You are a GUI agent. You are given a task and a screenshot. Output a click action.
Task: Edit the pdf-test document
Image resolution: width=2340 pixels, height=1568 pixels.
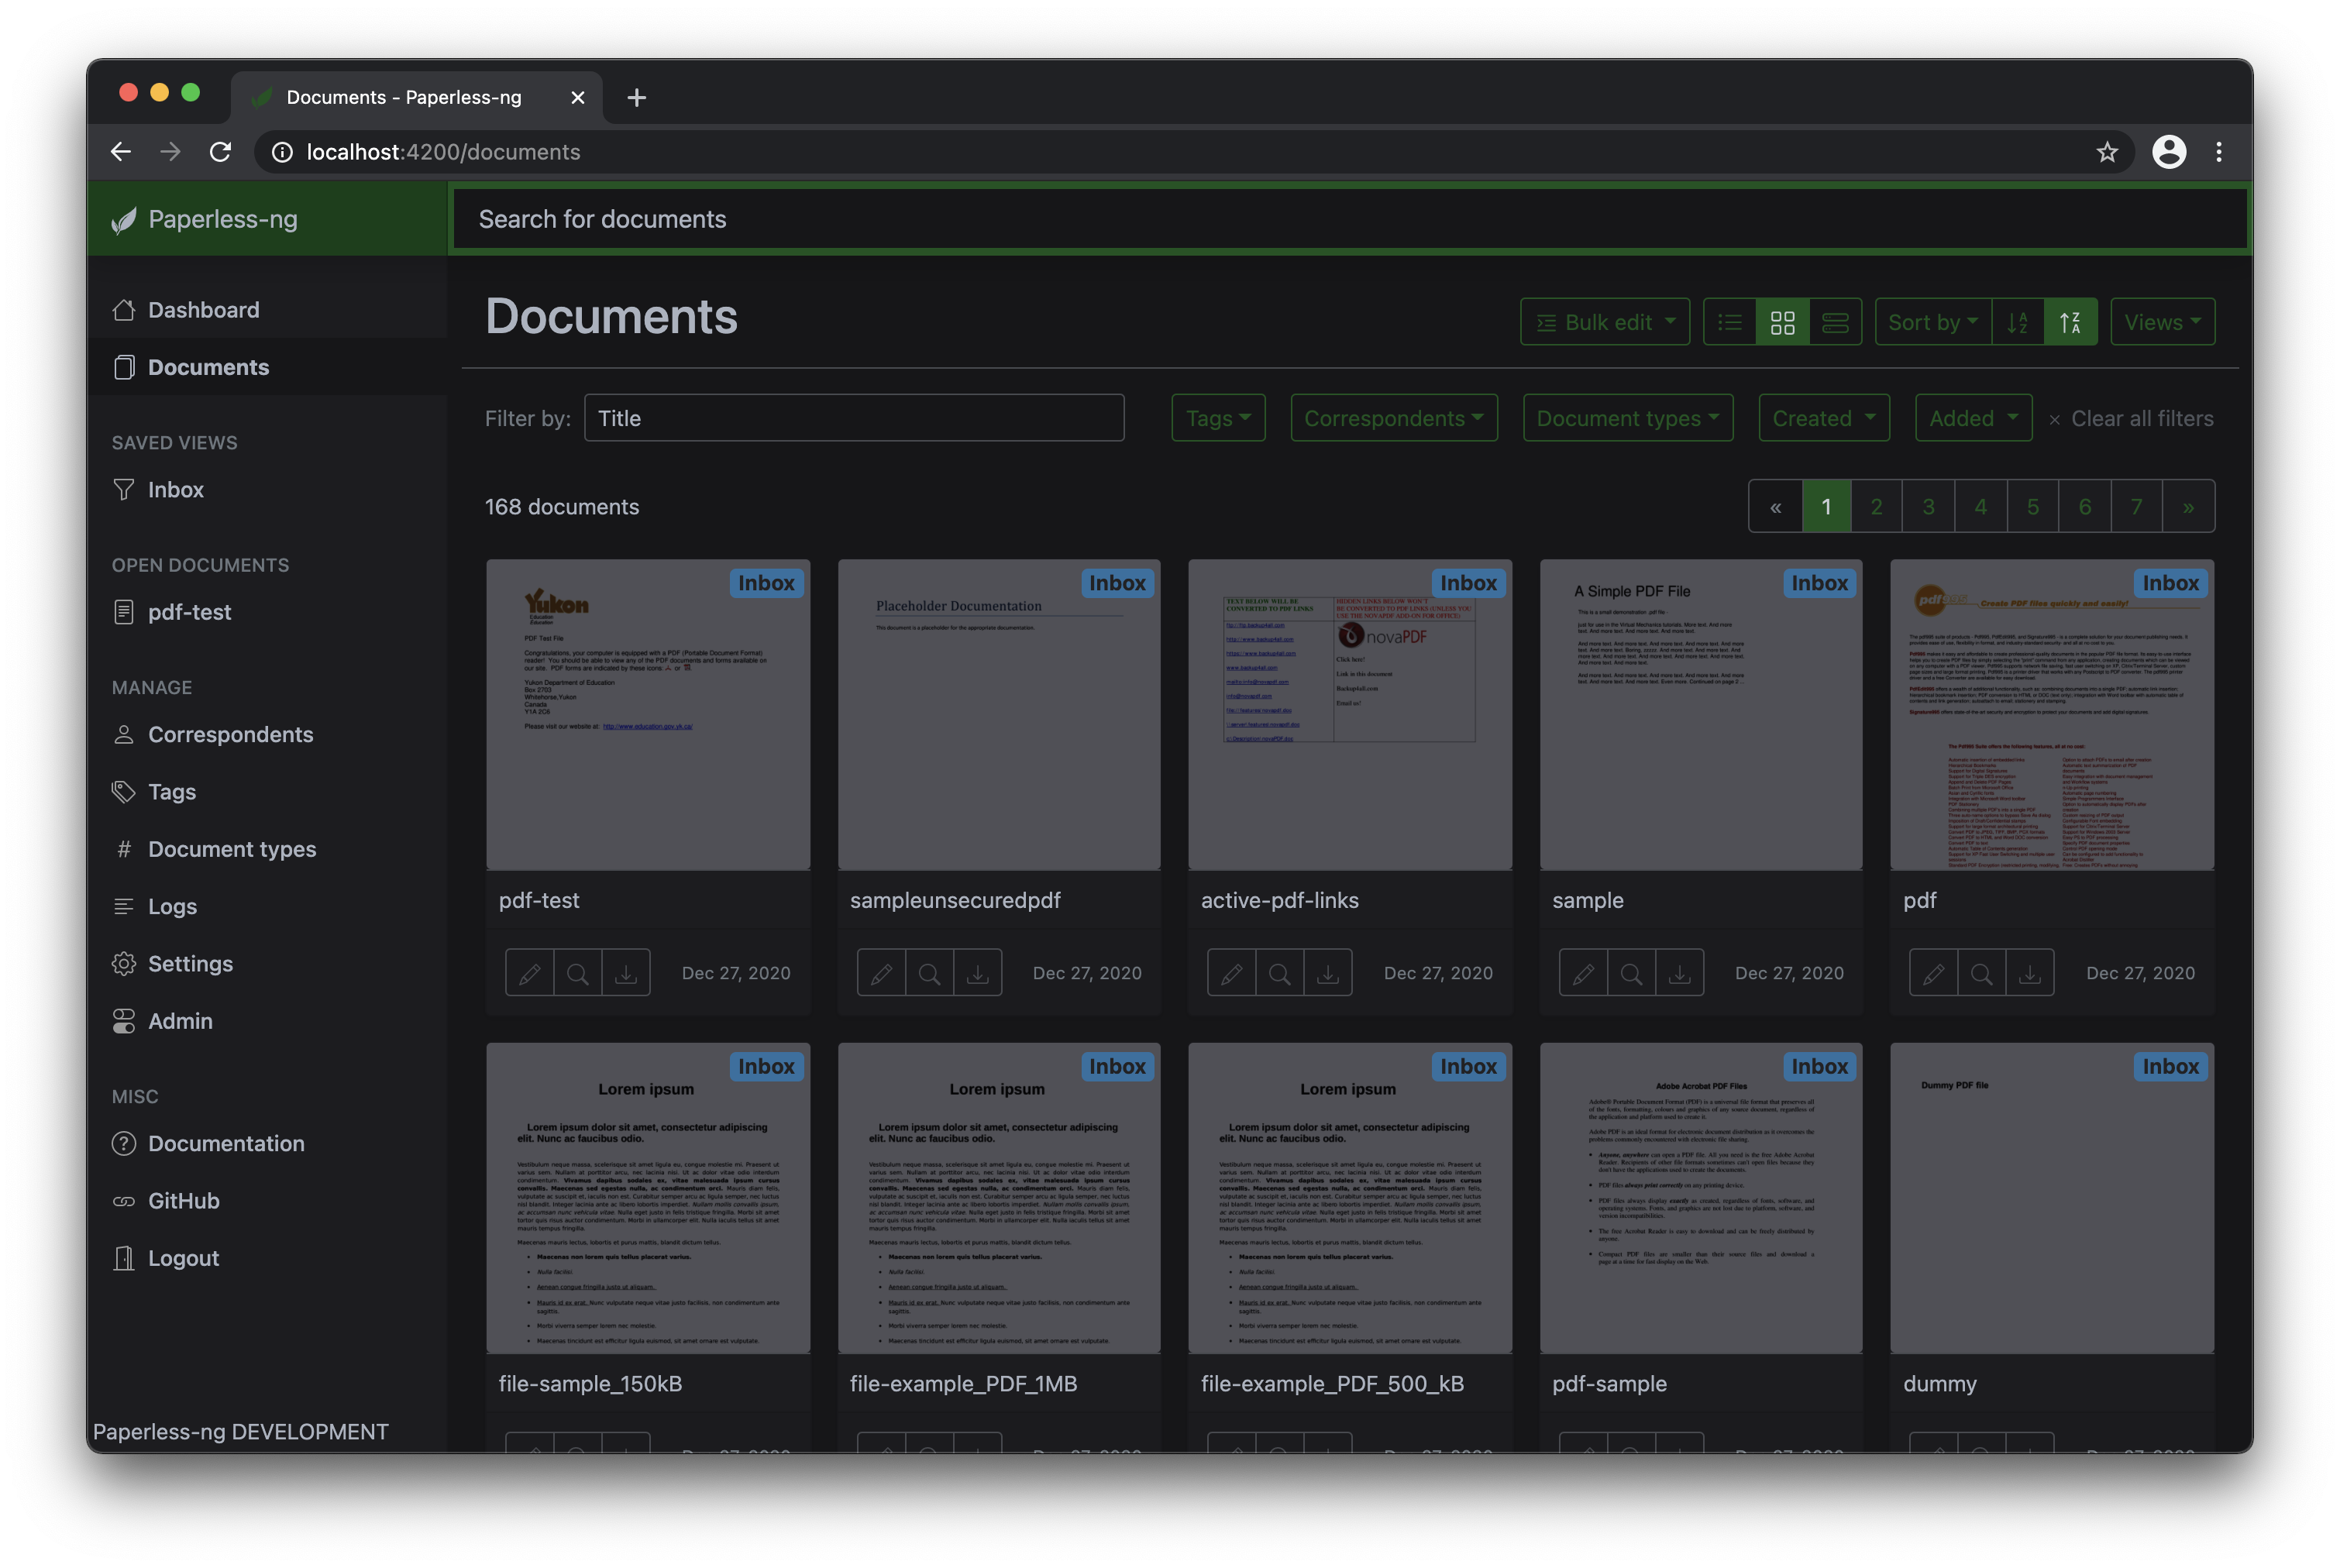[x=529, y=971]
